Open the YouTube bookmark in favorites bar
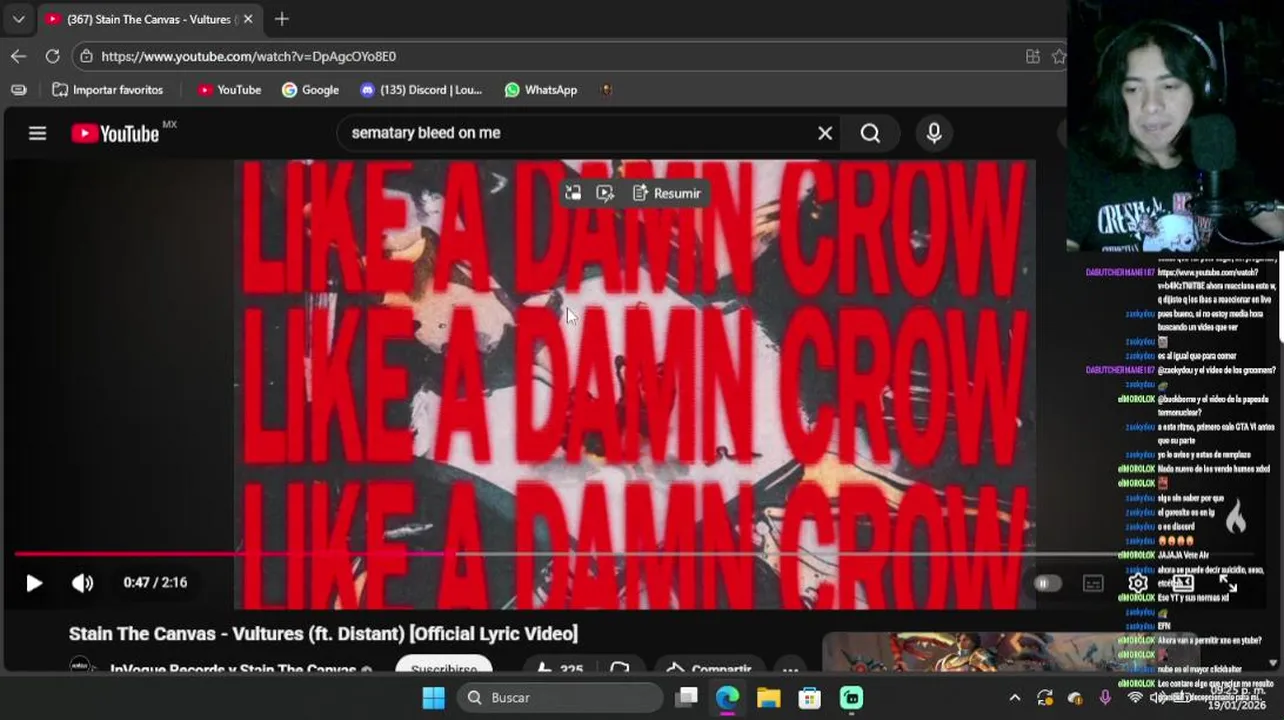The width and height of the screenshot is (1284, 720). pos(229,90)
